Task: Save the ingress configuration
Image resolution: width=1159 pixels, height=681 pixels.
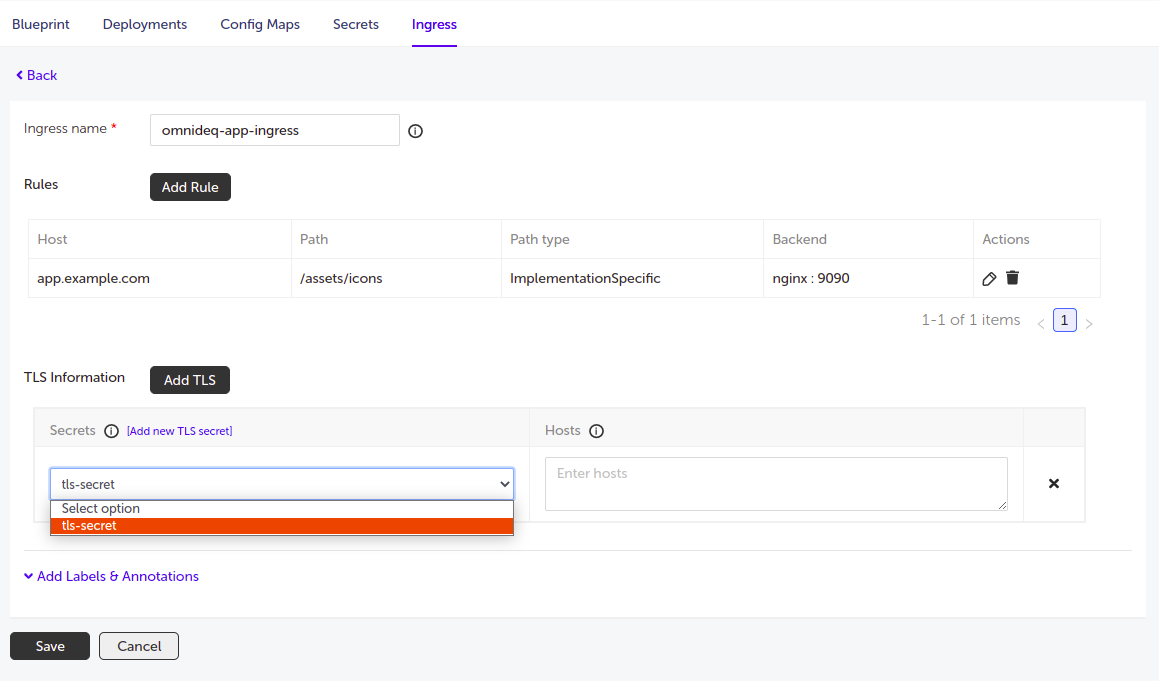Action: (x=50, y=646)
